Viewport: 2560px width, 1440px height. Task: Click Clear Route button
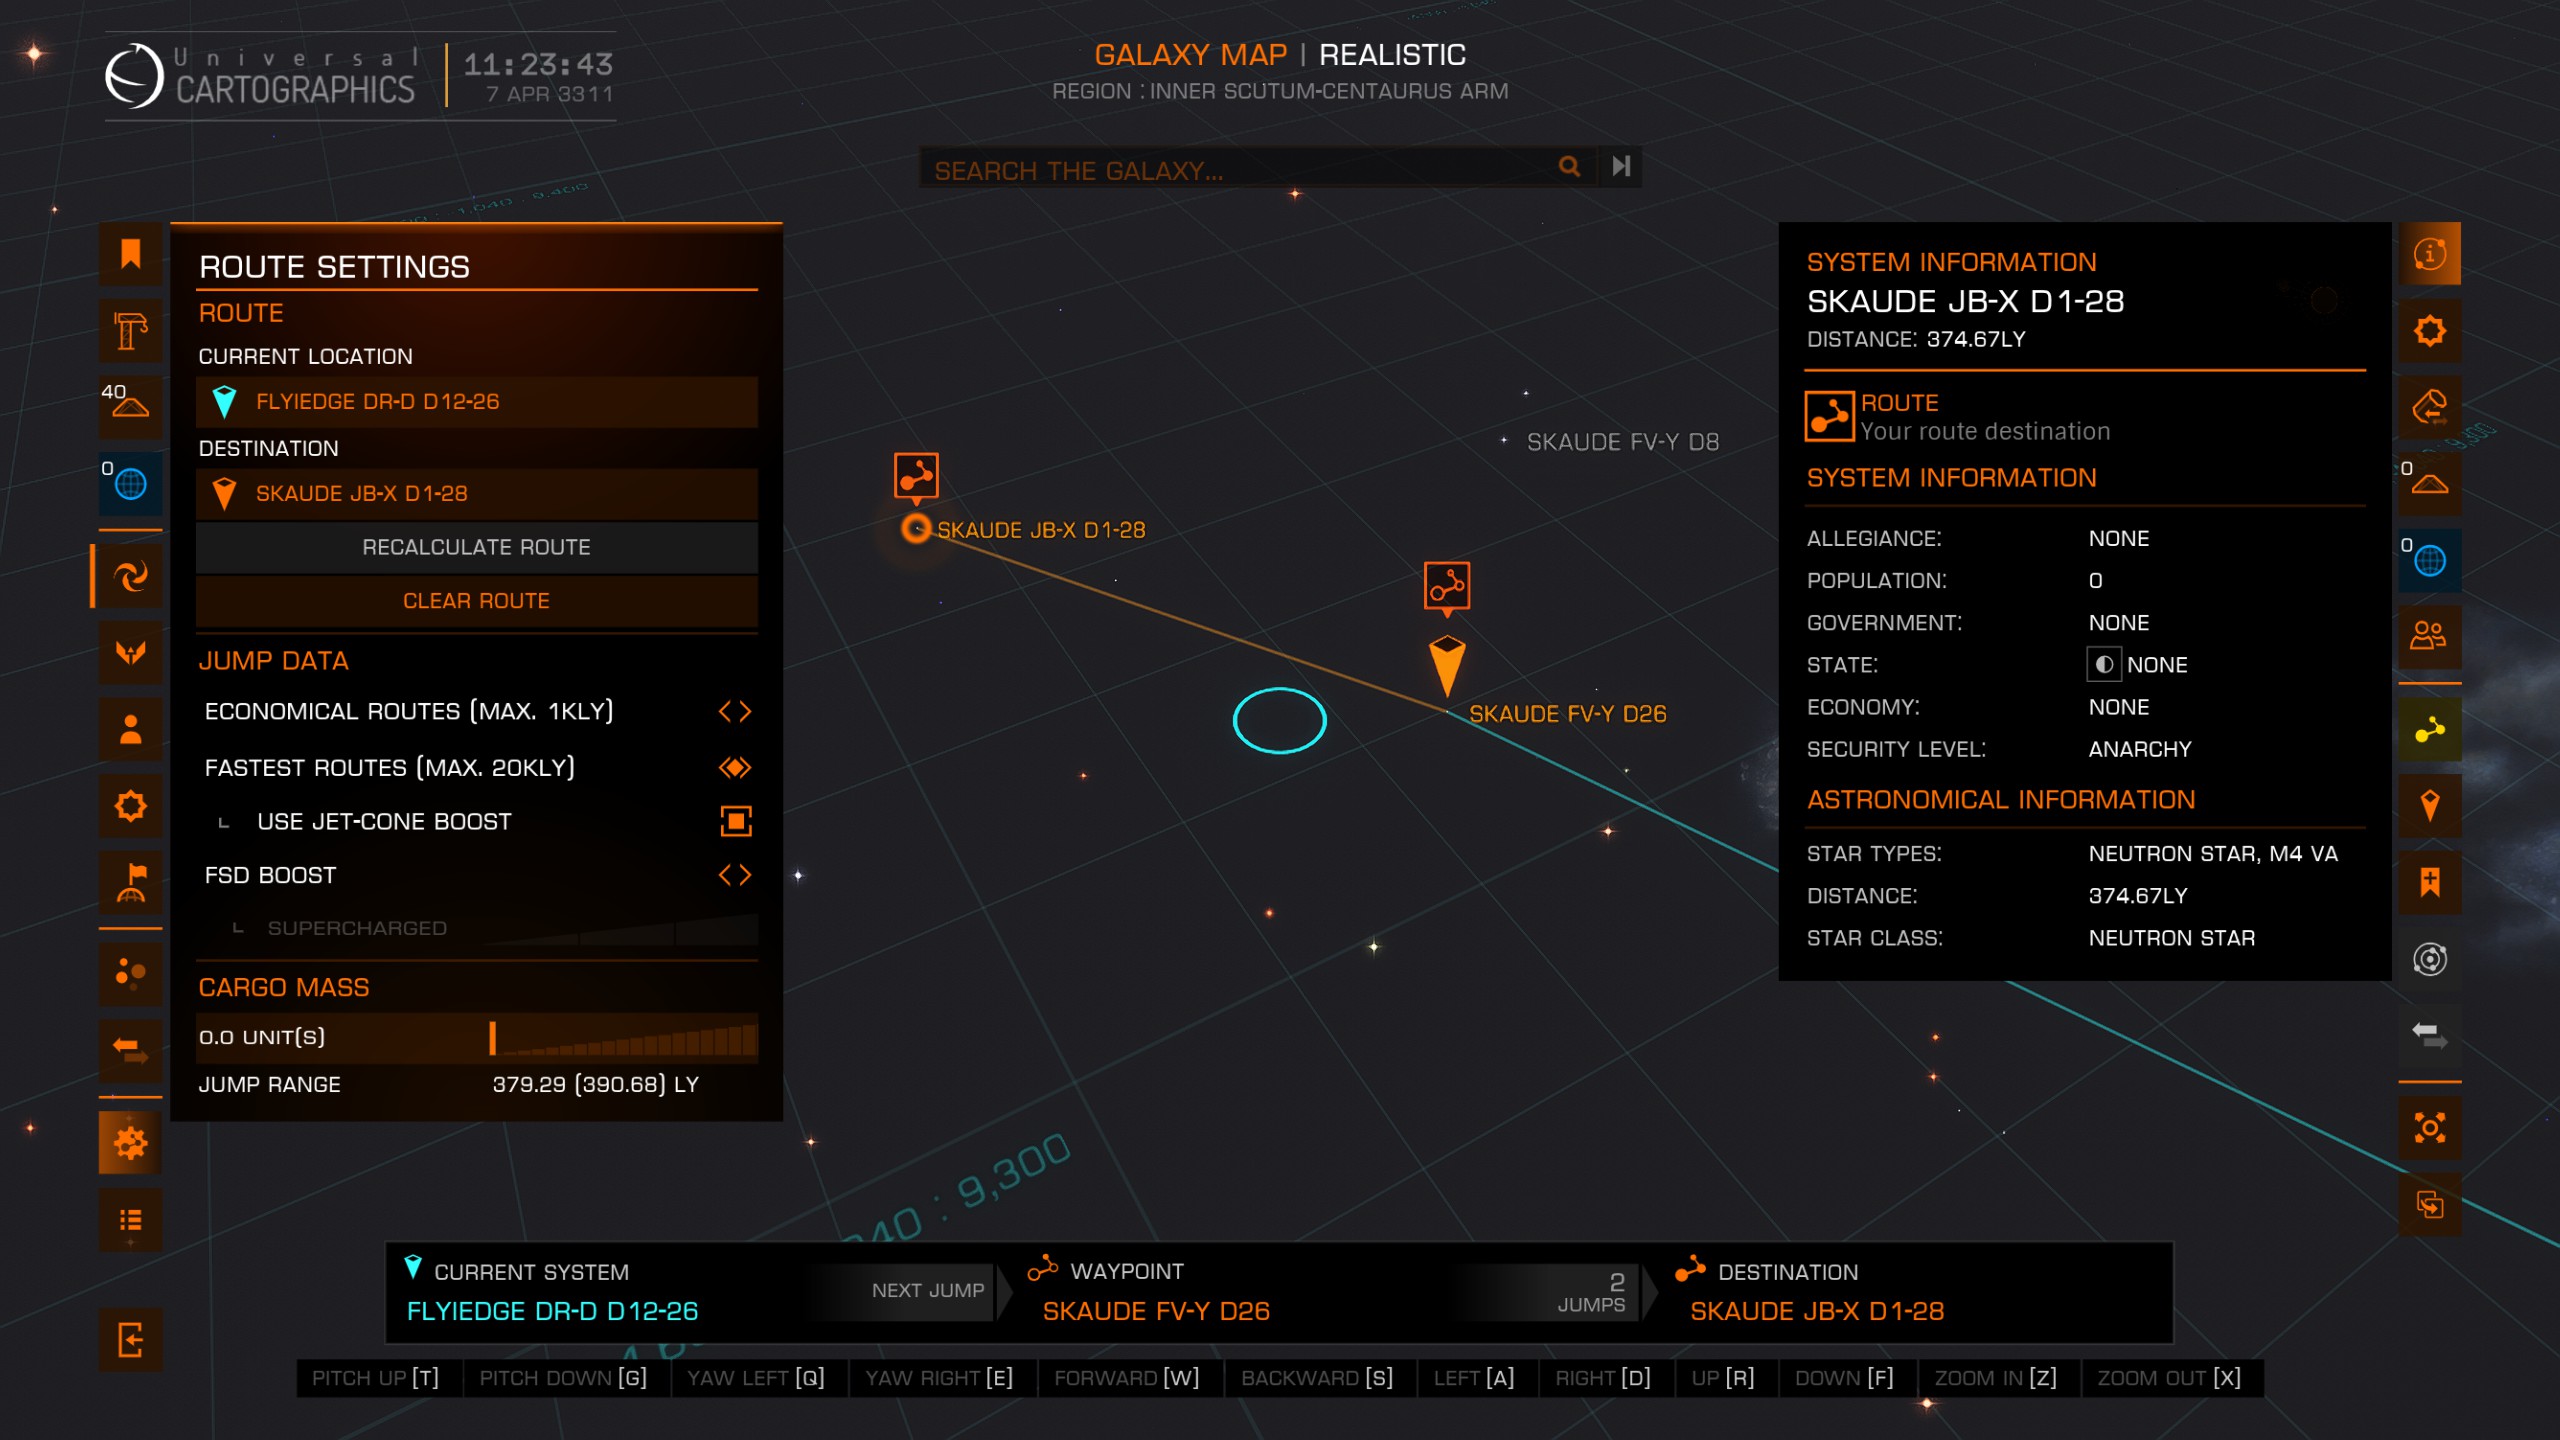point(477,601)
